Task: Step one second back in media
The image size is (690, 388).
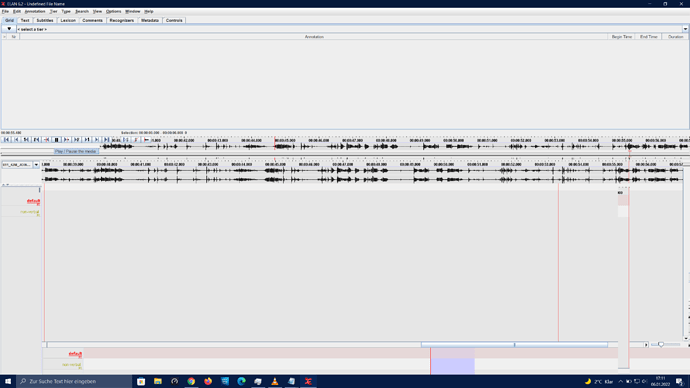Action: (x=26, y=139)
